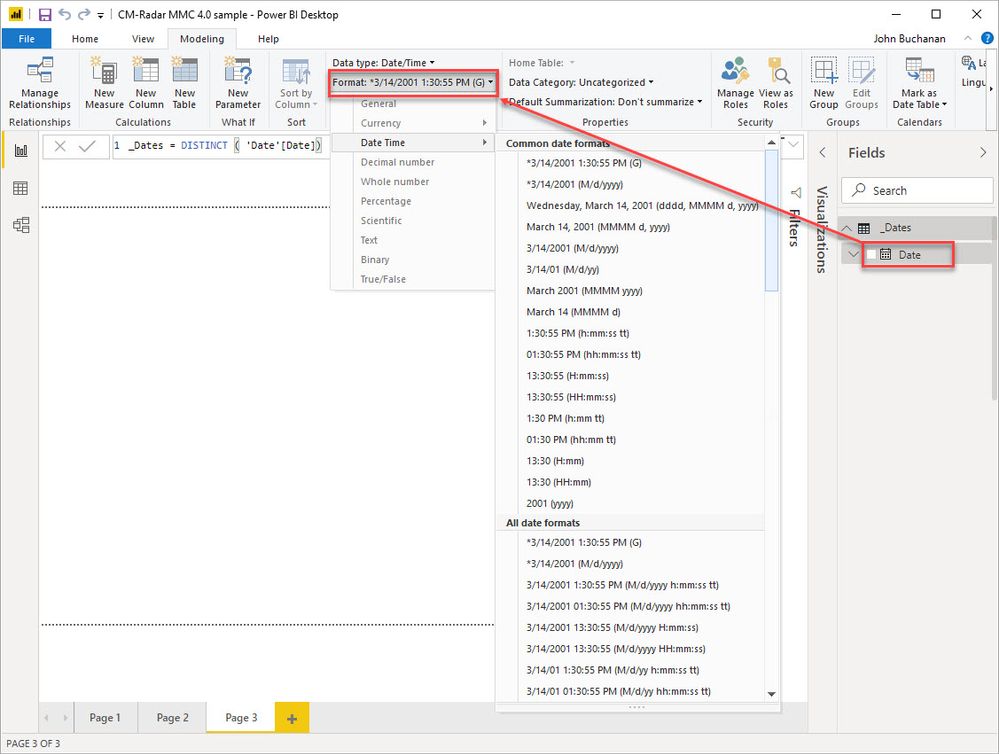Collapse the ribbon with the caret
999x754 pixels.
[968, 38]
